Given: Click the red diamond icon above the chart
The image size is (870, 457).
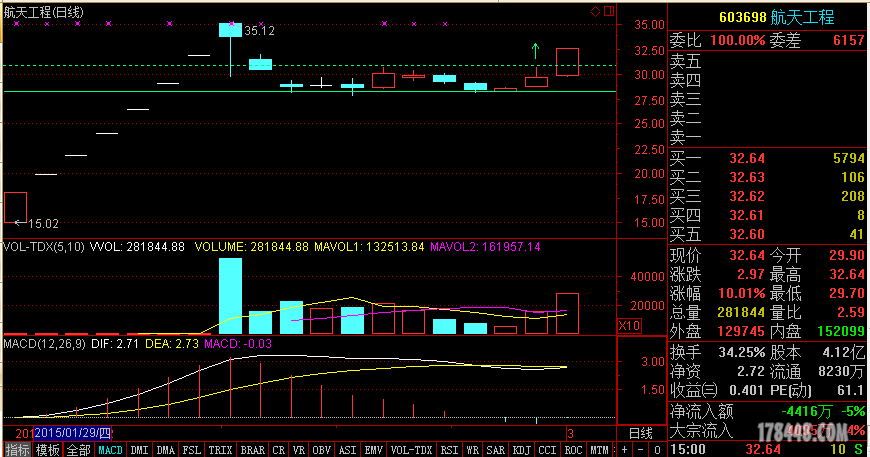Looking at the screenshot, I should coord(595,11).
